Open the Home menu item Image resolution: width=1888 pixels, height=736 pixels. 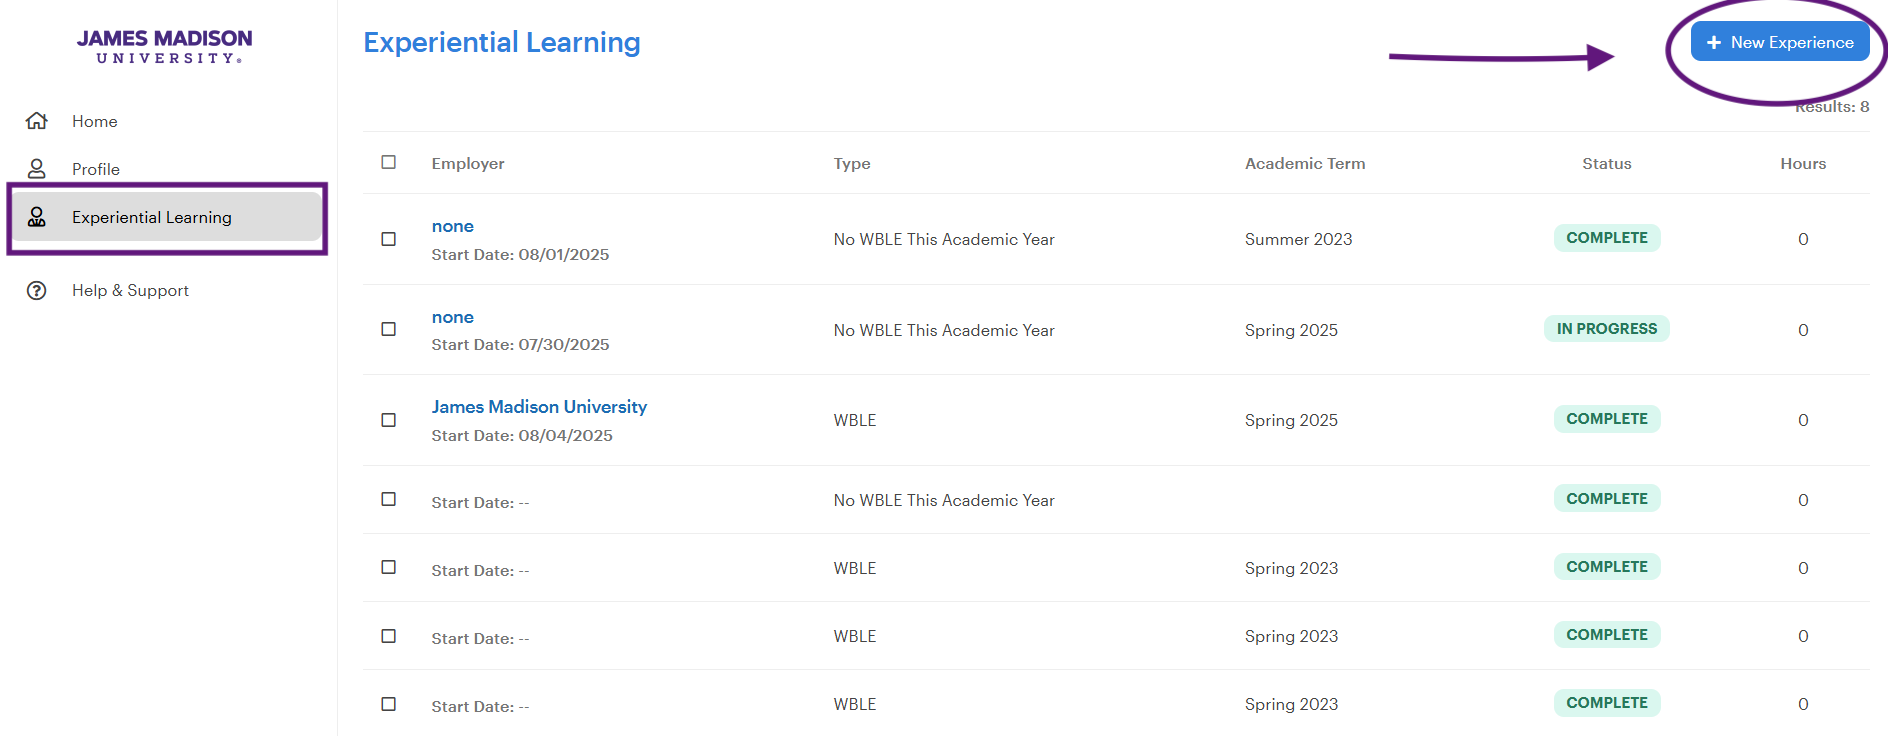[x=94, y=121]
